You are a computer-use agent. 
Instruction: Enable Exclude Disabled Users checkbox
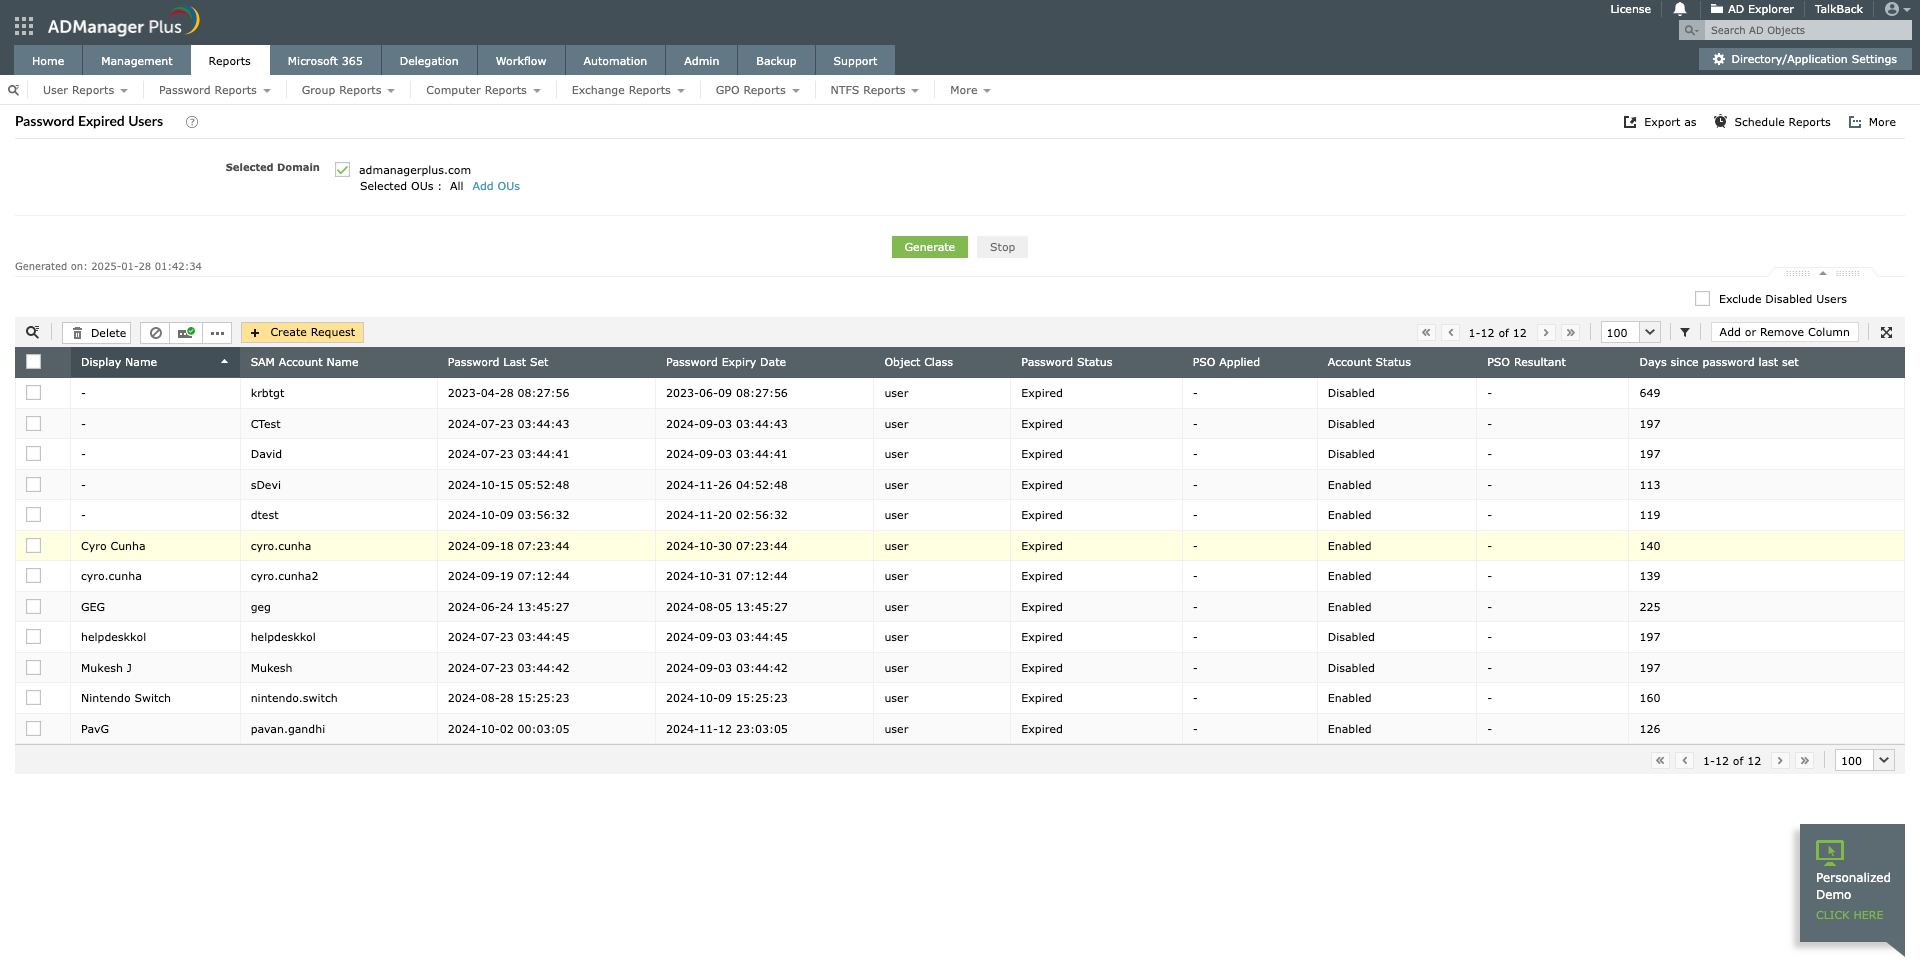(x=1702, y=299)
